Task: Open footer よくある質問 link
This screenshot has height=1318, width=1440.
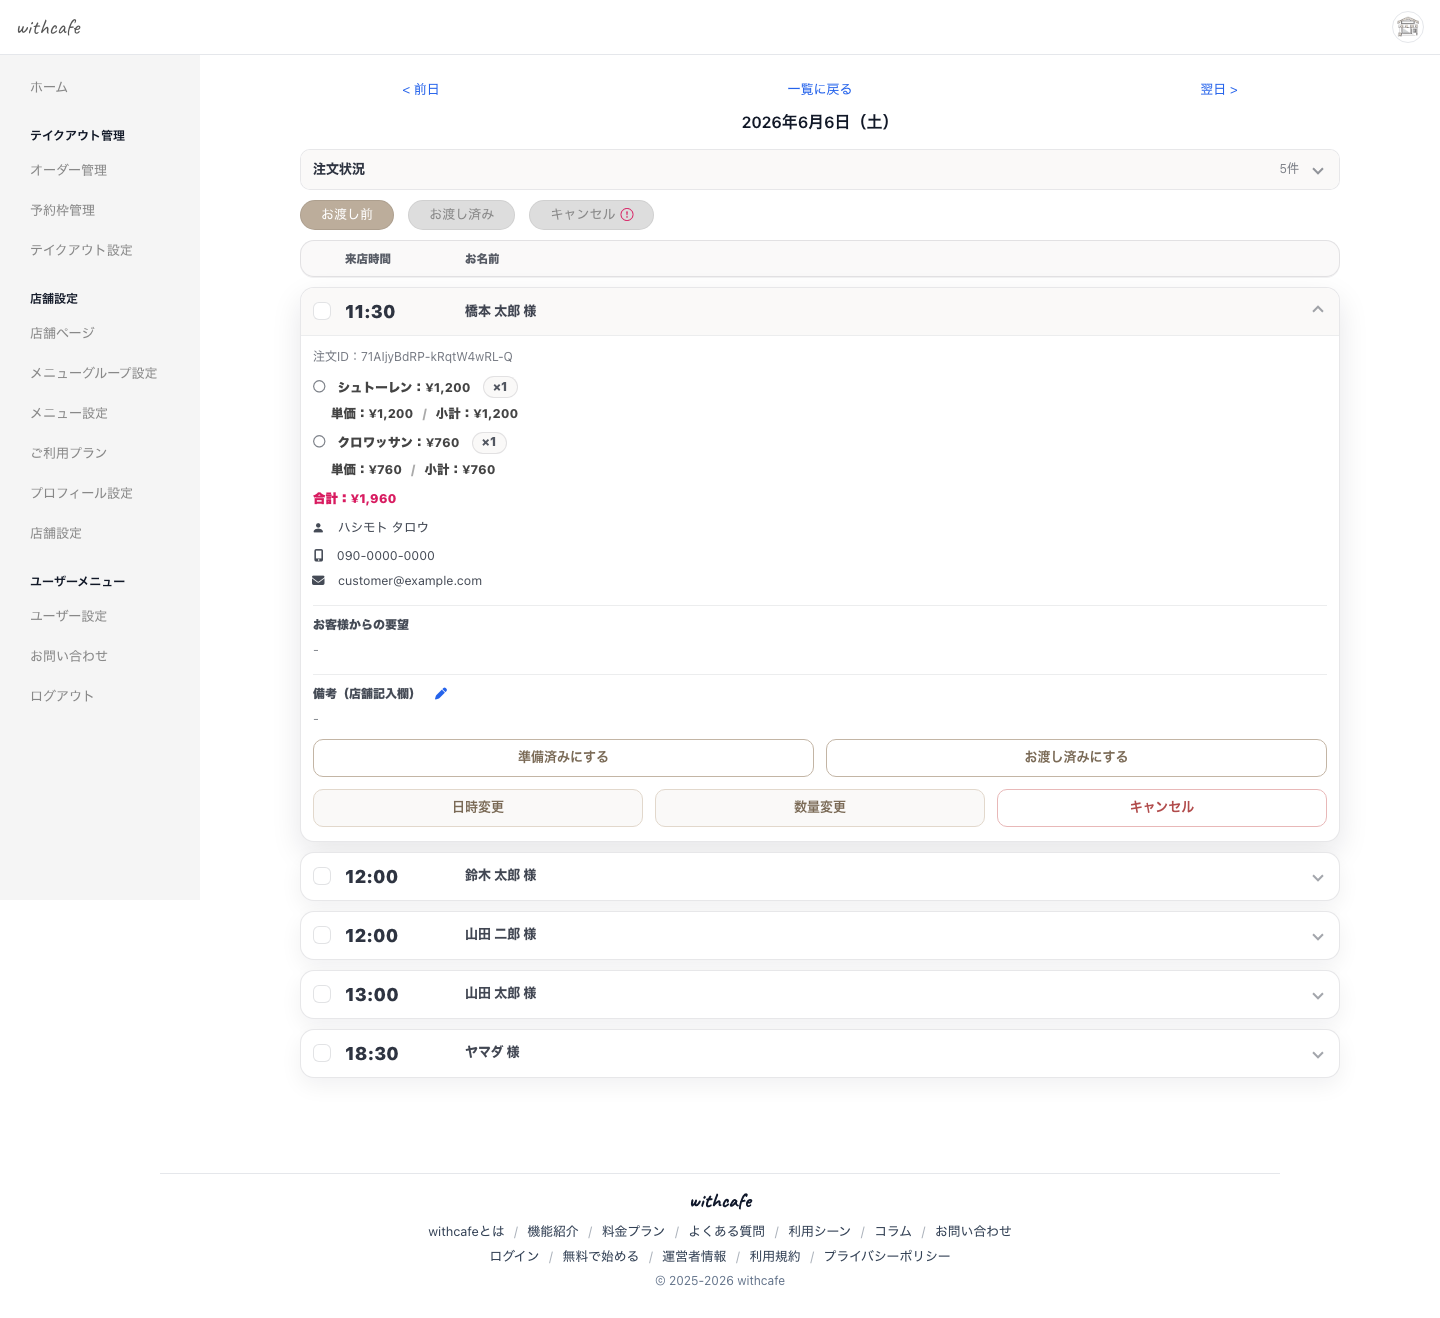Action: click(x=726, y=1231)
